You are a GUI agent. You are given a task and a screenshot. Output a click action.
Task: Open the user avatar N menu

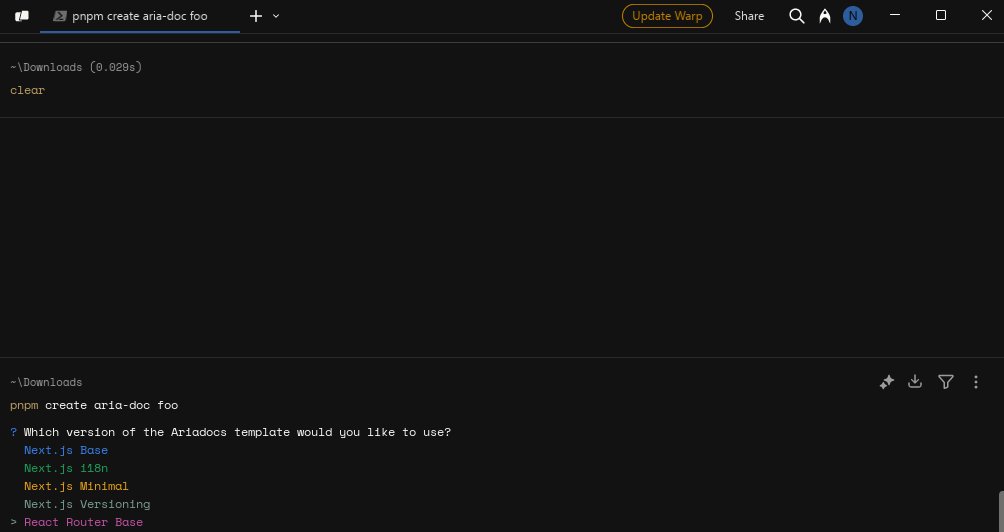852,16
